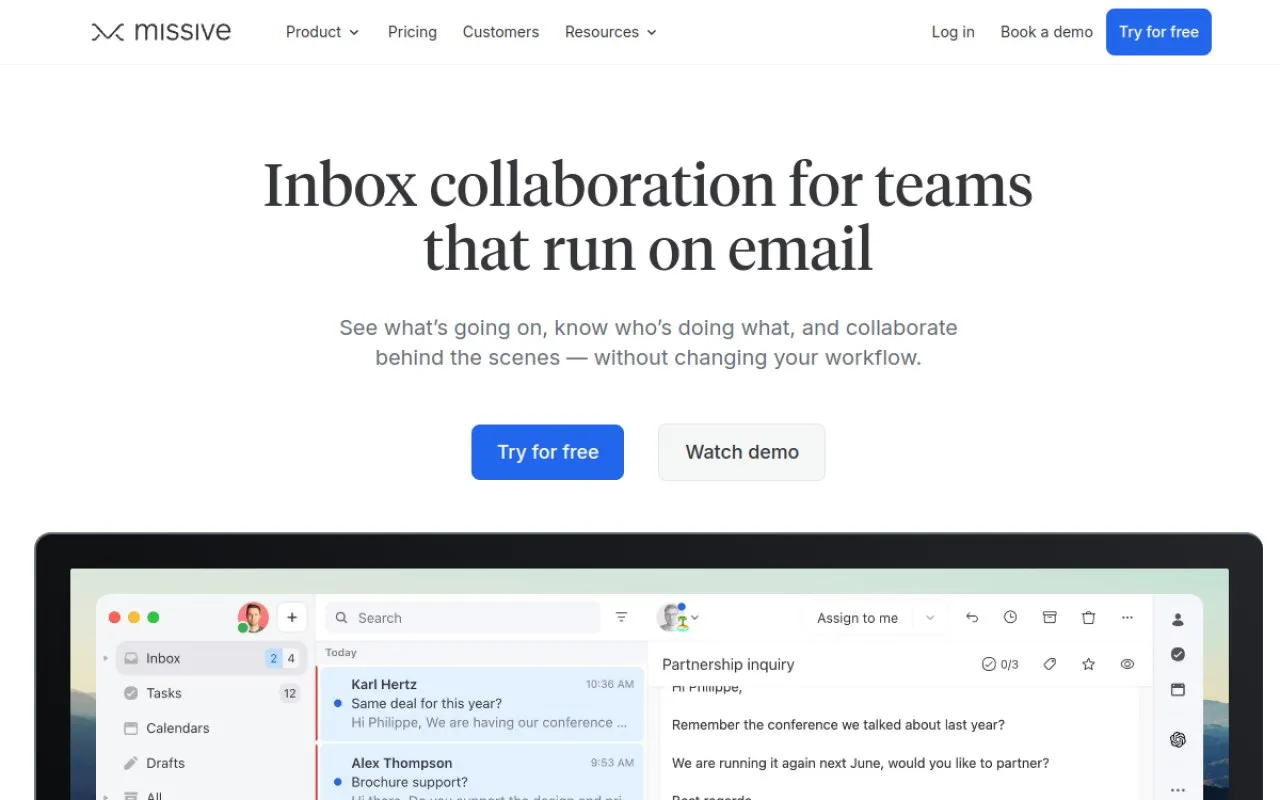The image size is (1280, 800).
Task: Go to the Customers page
Action: (500, 32)
